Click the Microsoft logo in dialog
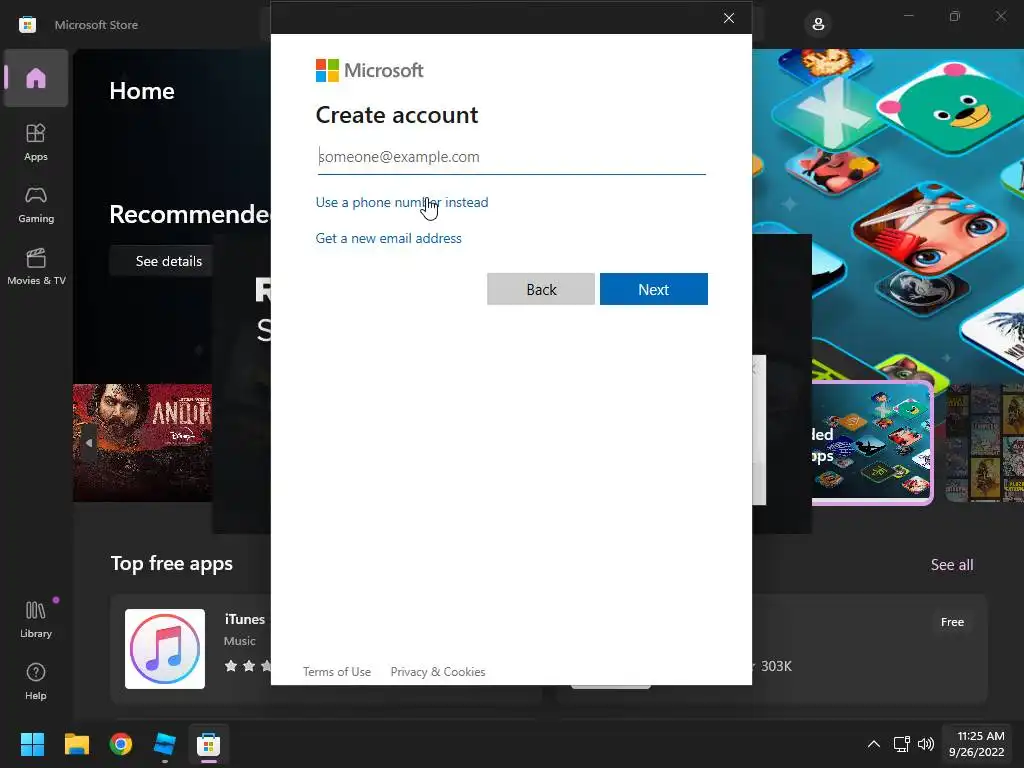1024x768 pixels. pyautogui.click(x=370, y=70)
